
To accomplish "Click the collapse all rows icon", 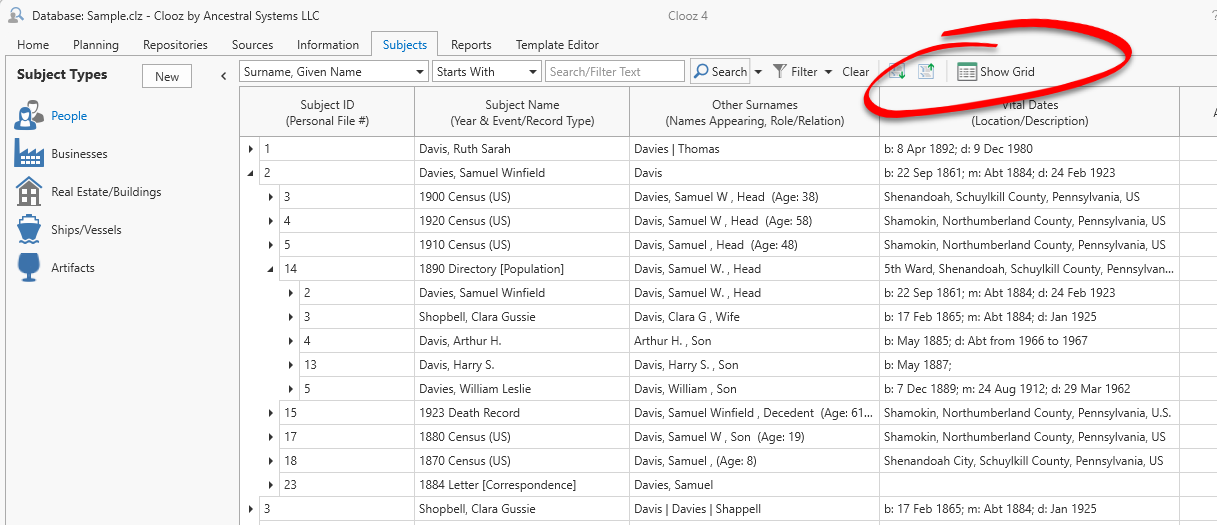I will point(925,71).
